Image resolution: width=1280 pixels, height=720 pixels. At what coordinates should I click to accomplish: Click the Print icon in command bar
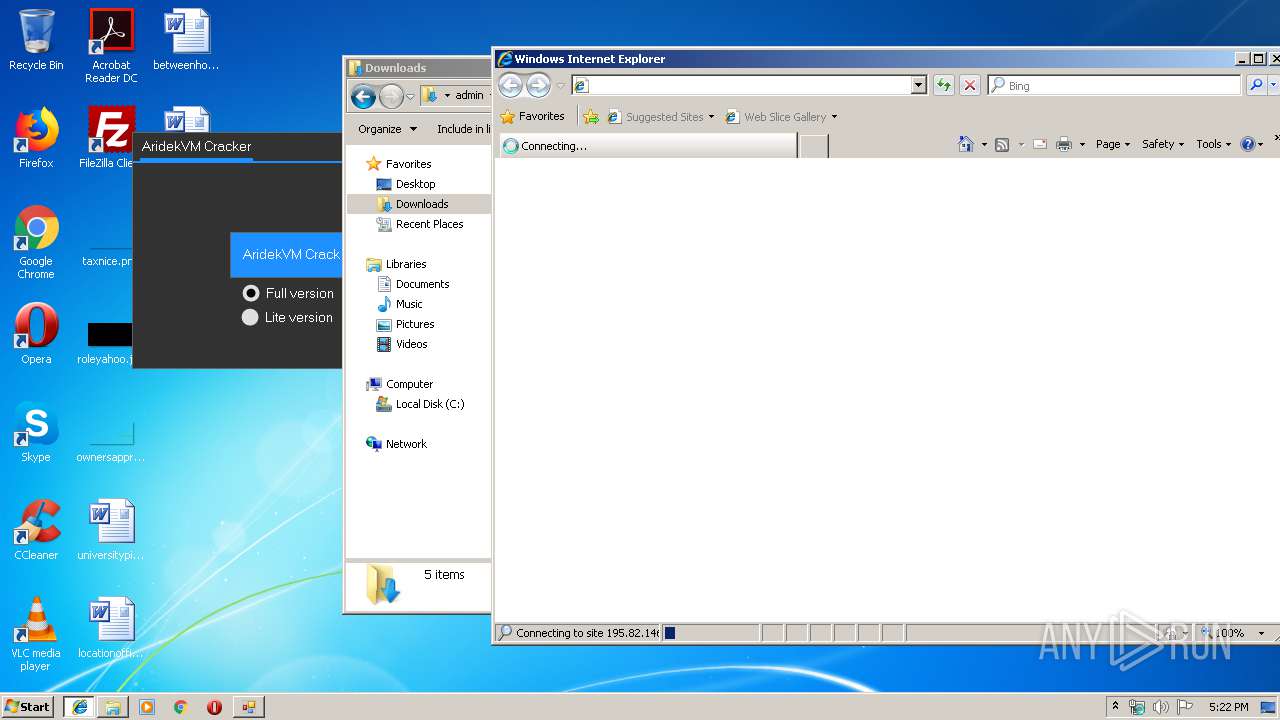click(1065, 144)
